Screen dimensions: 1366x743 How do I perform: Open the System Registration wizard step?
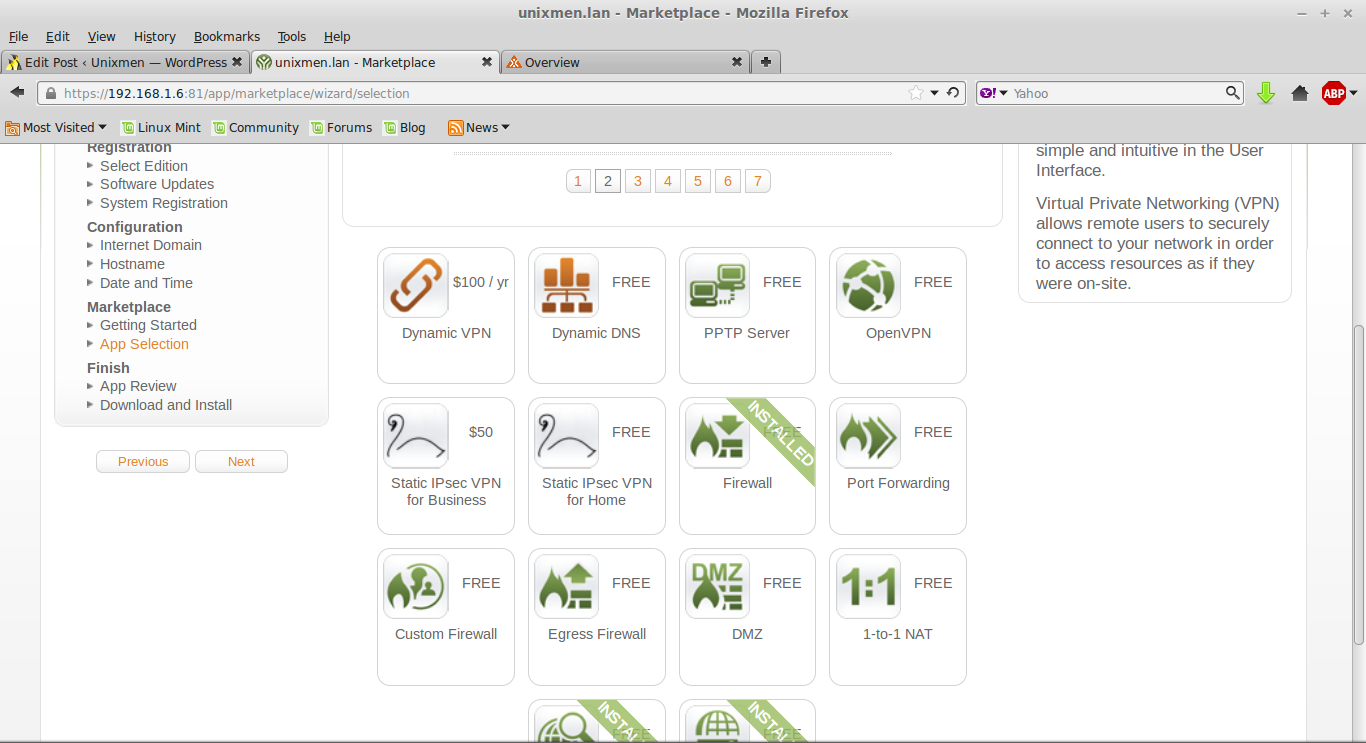(x=164, y=203)
